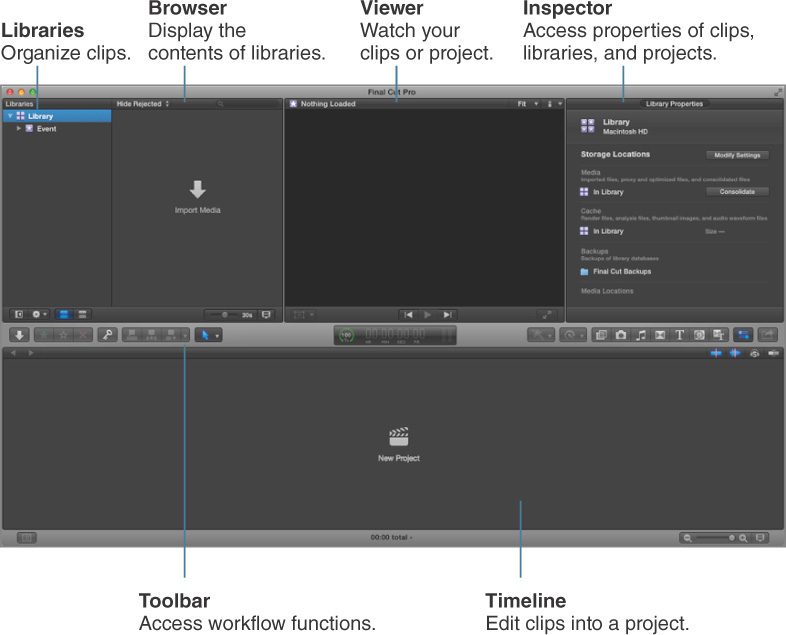Open the keyword editor key icon
The image size is (786, 635).
click(x=107, y=335)
